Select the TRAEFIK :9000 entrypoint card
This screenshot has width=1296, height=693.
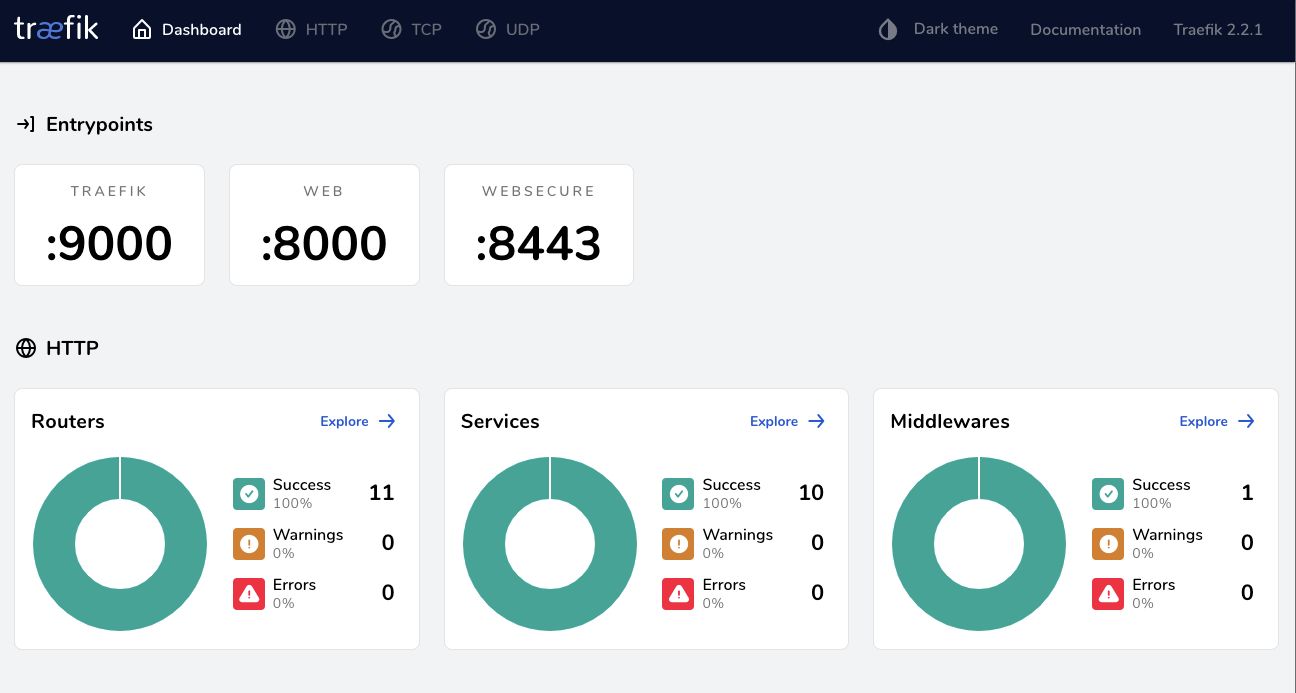pyautogui.click(x=109, y=225)
